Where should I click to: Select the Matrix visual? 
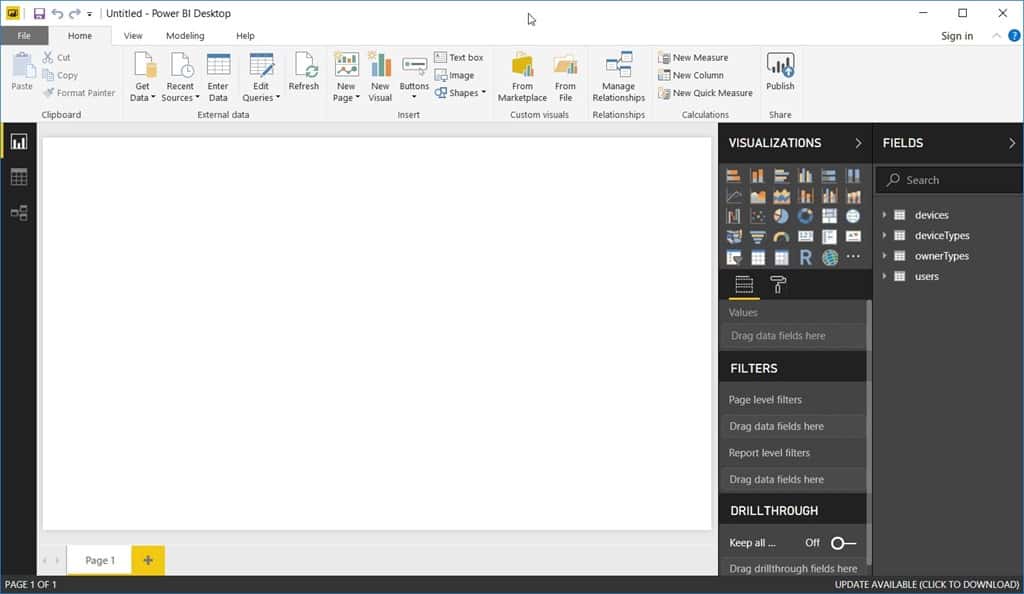[x=781, y=257]
